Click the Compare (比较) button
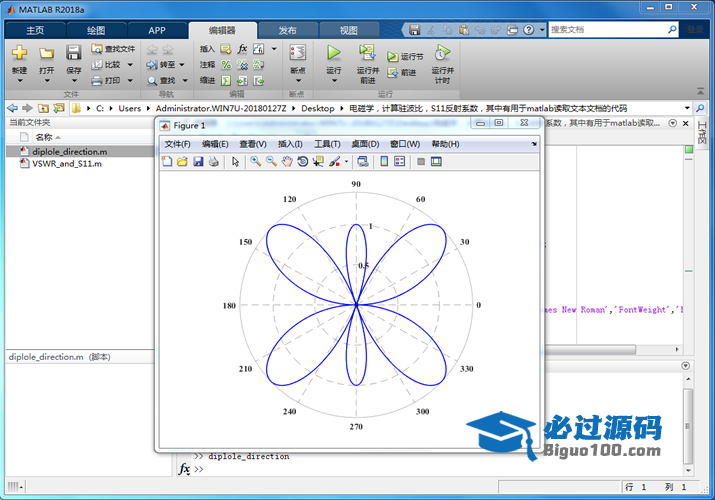The image size is (715, 500). (107, 65)
